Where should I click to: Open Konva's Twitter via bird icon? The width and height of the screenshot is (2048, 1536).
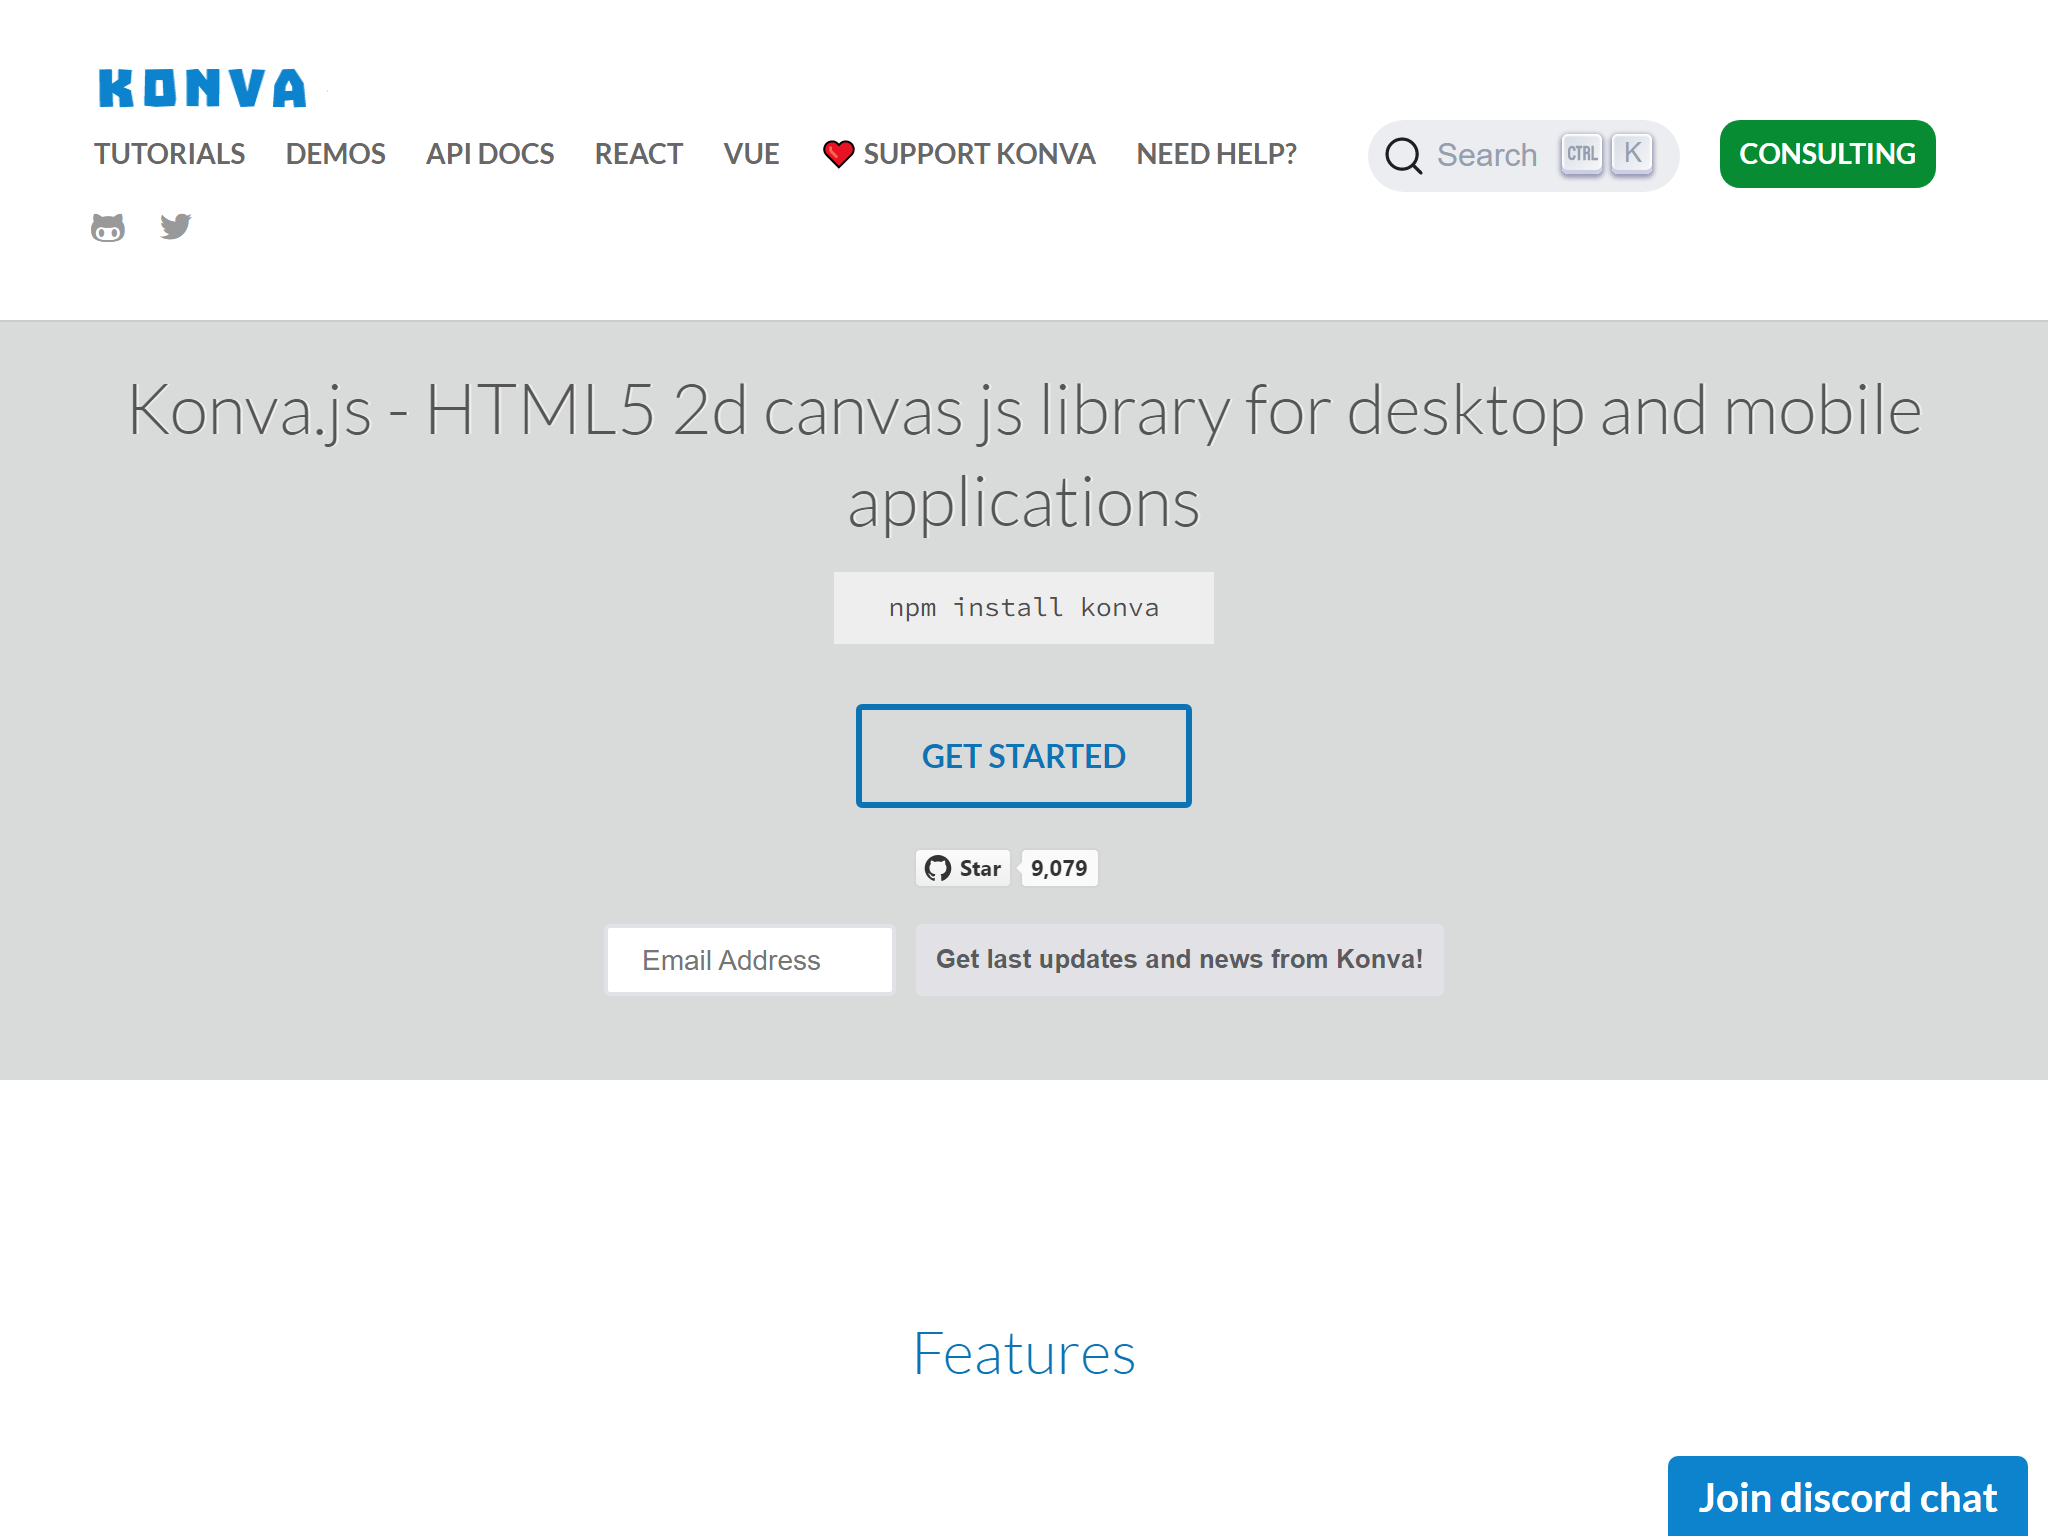[x=174, y=227]
